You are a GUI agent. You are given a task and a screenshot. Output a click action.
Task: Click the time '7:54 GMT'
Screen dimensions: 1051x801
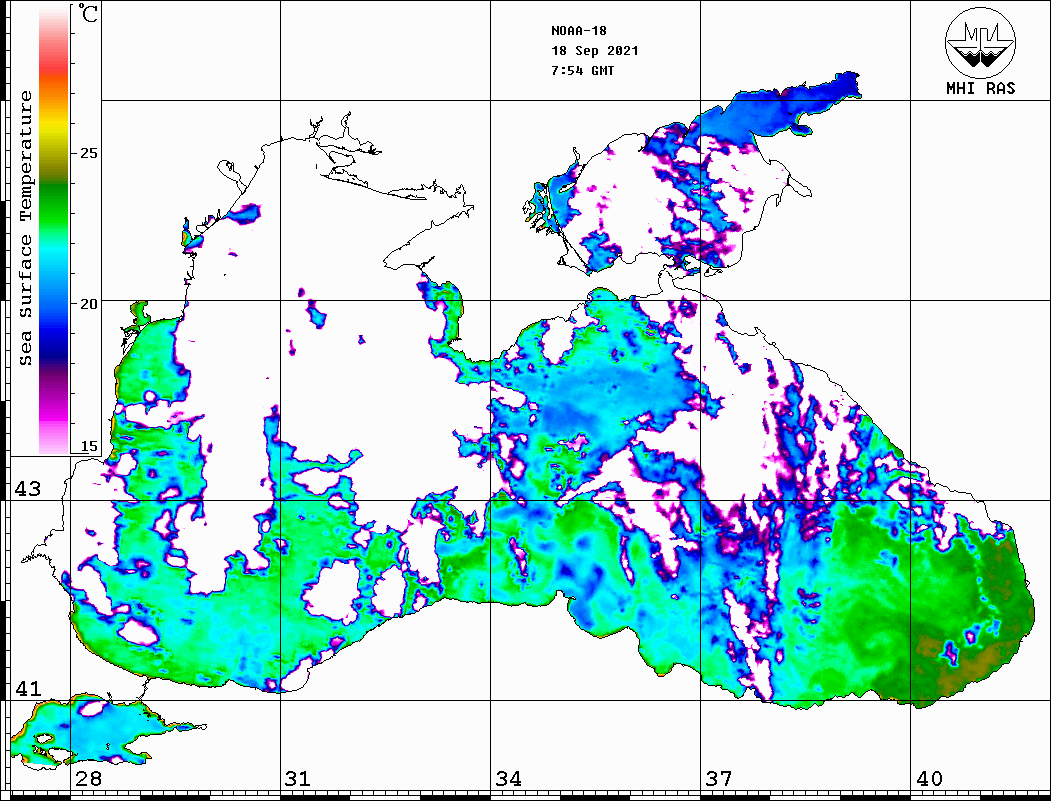pyautogui.click(x=583, y=71)
